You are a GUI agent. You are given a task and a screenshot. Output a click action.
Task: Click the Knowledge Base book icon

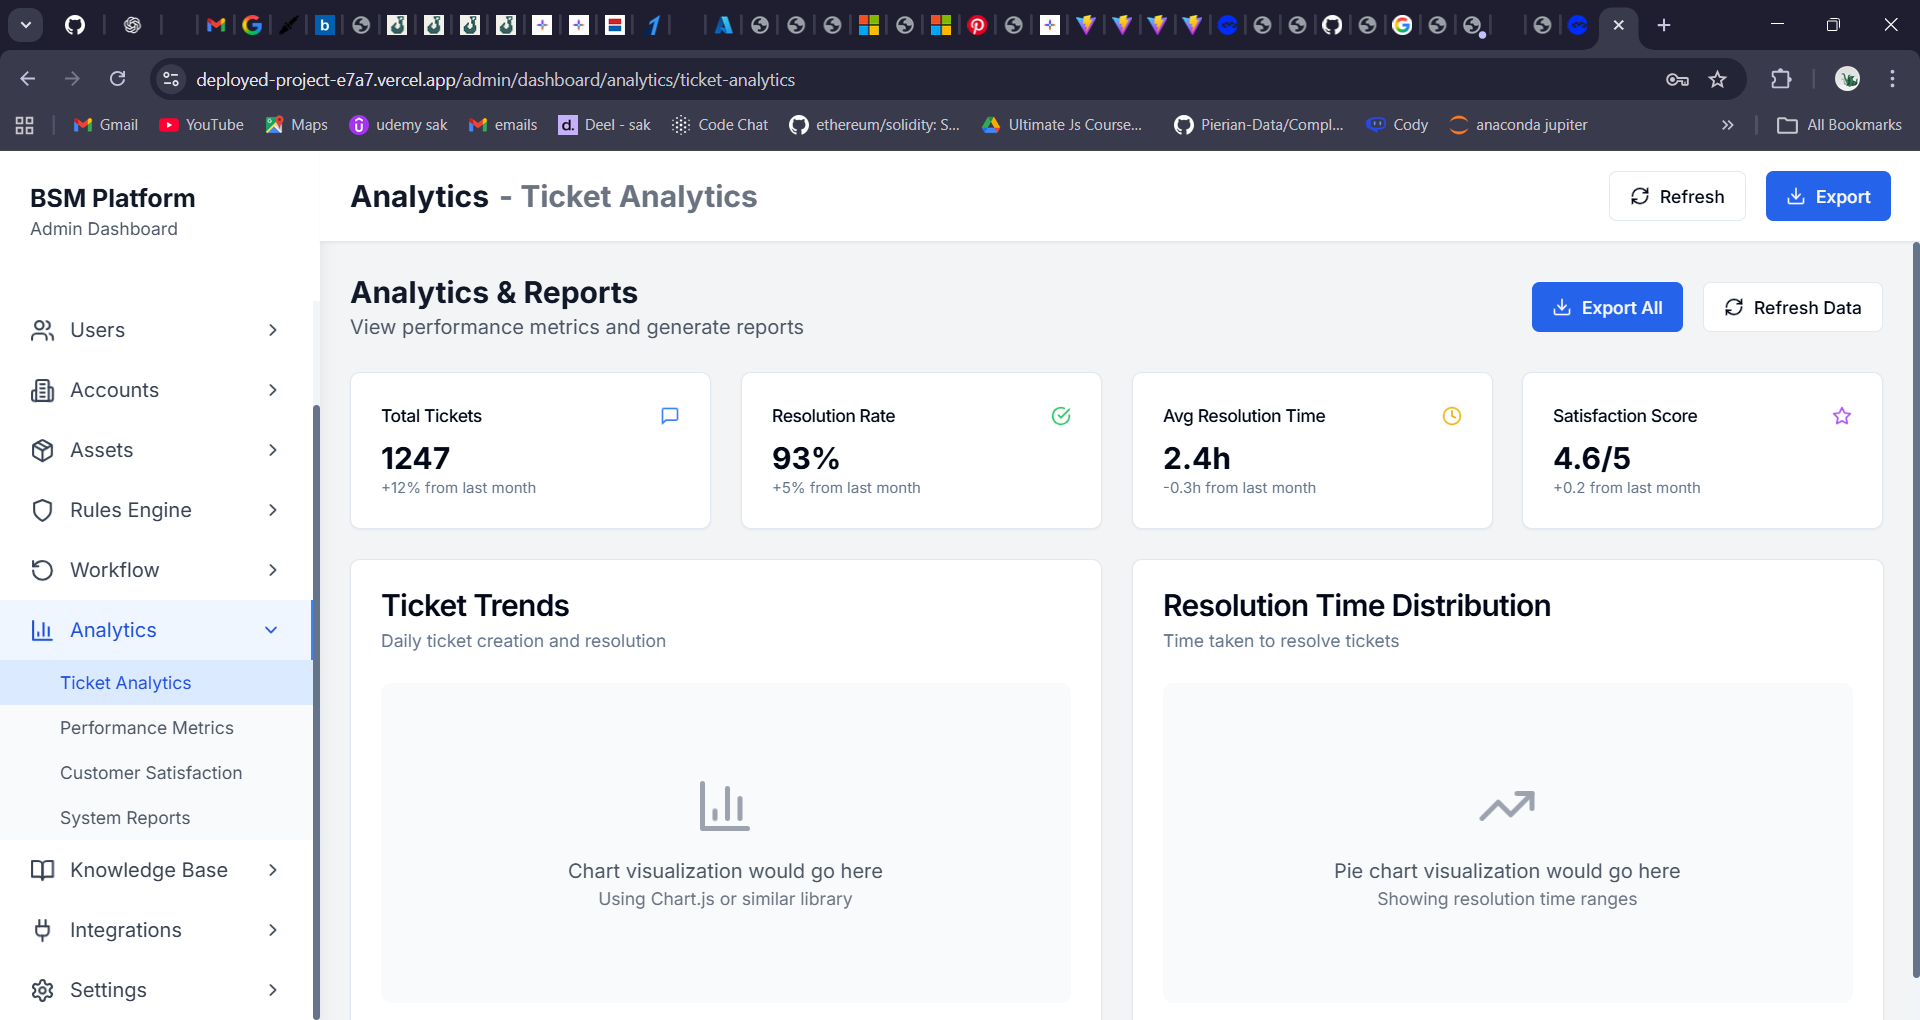tap(42, 870)
